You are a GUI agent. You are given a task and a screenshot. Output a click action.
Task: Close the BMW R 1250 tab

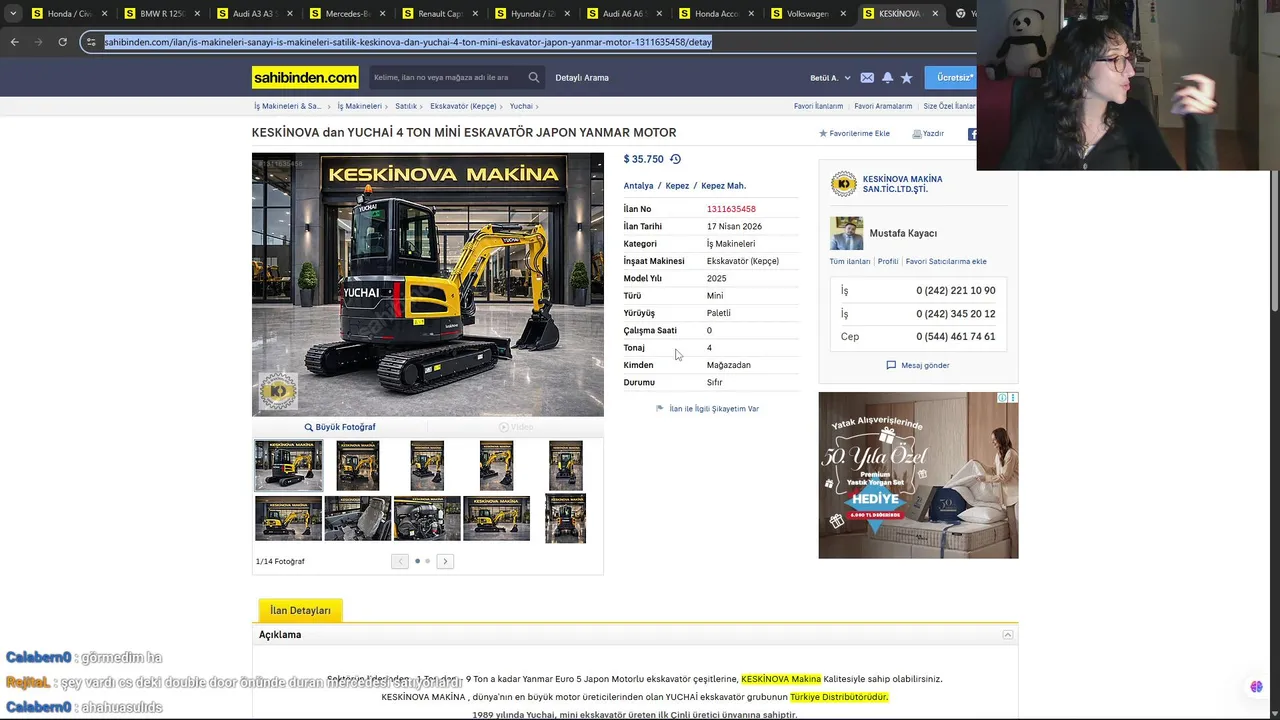pos(197,14)
